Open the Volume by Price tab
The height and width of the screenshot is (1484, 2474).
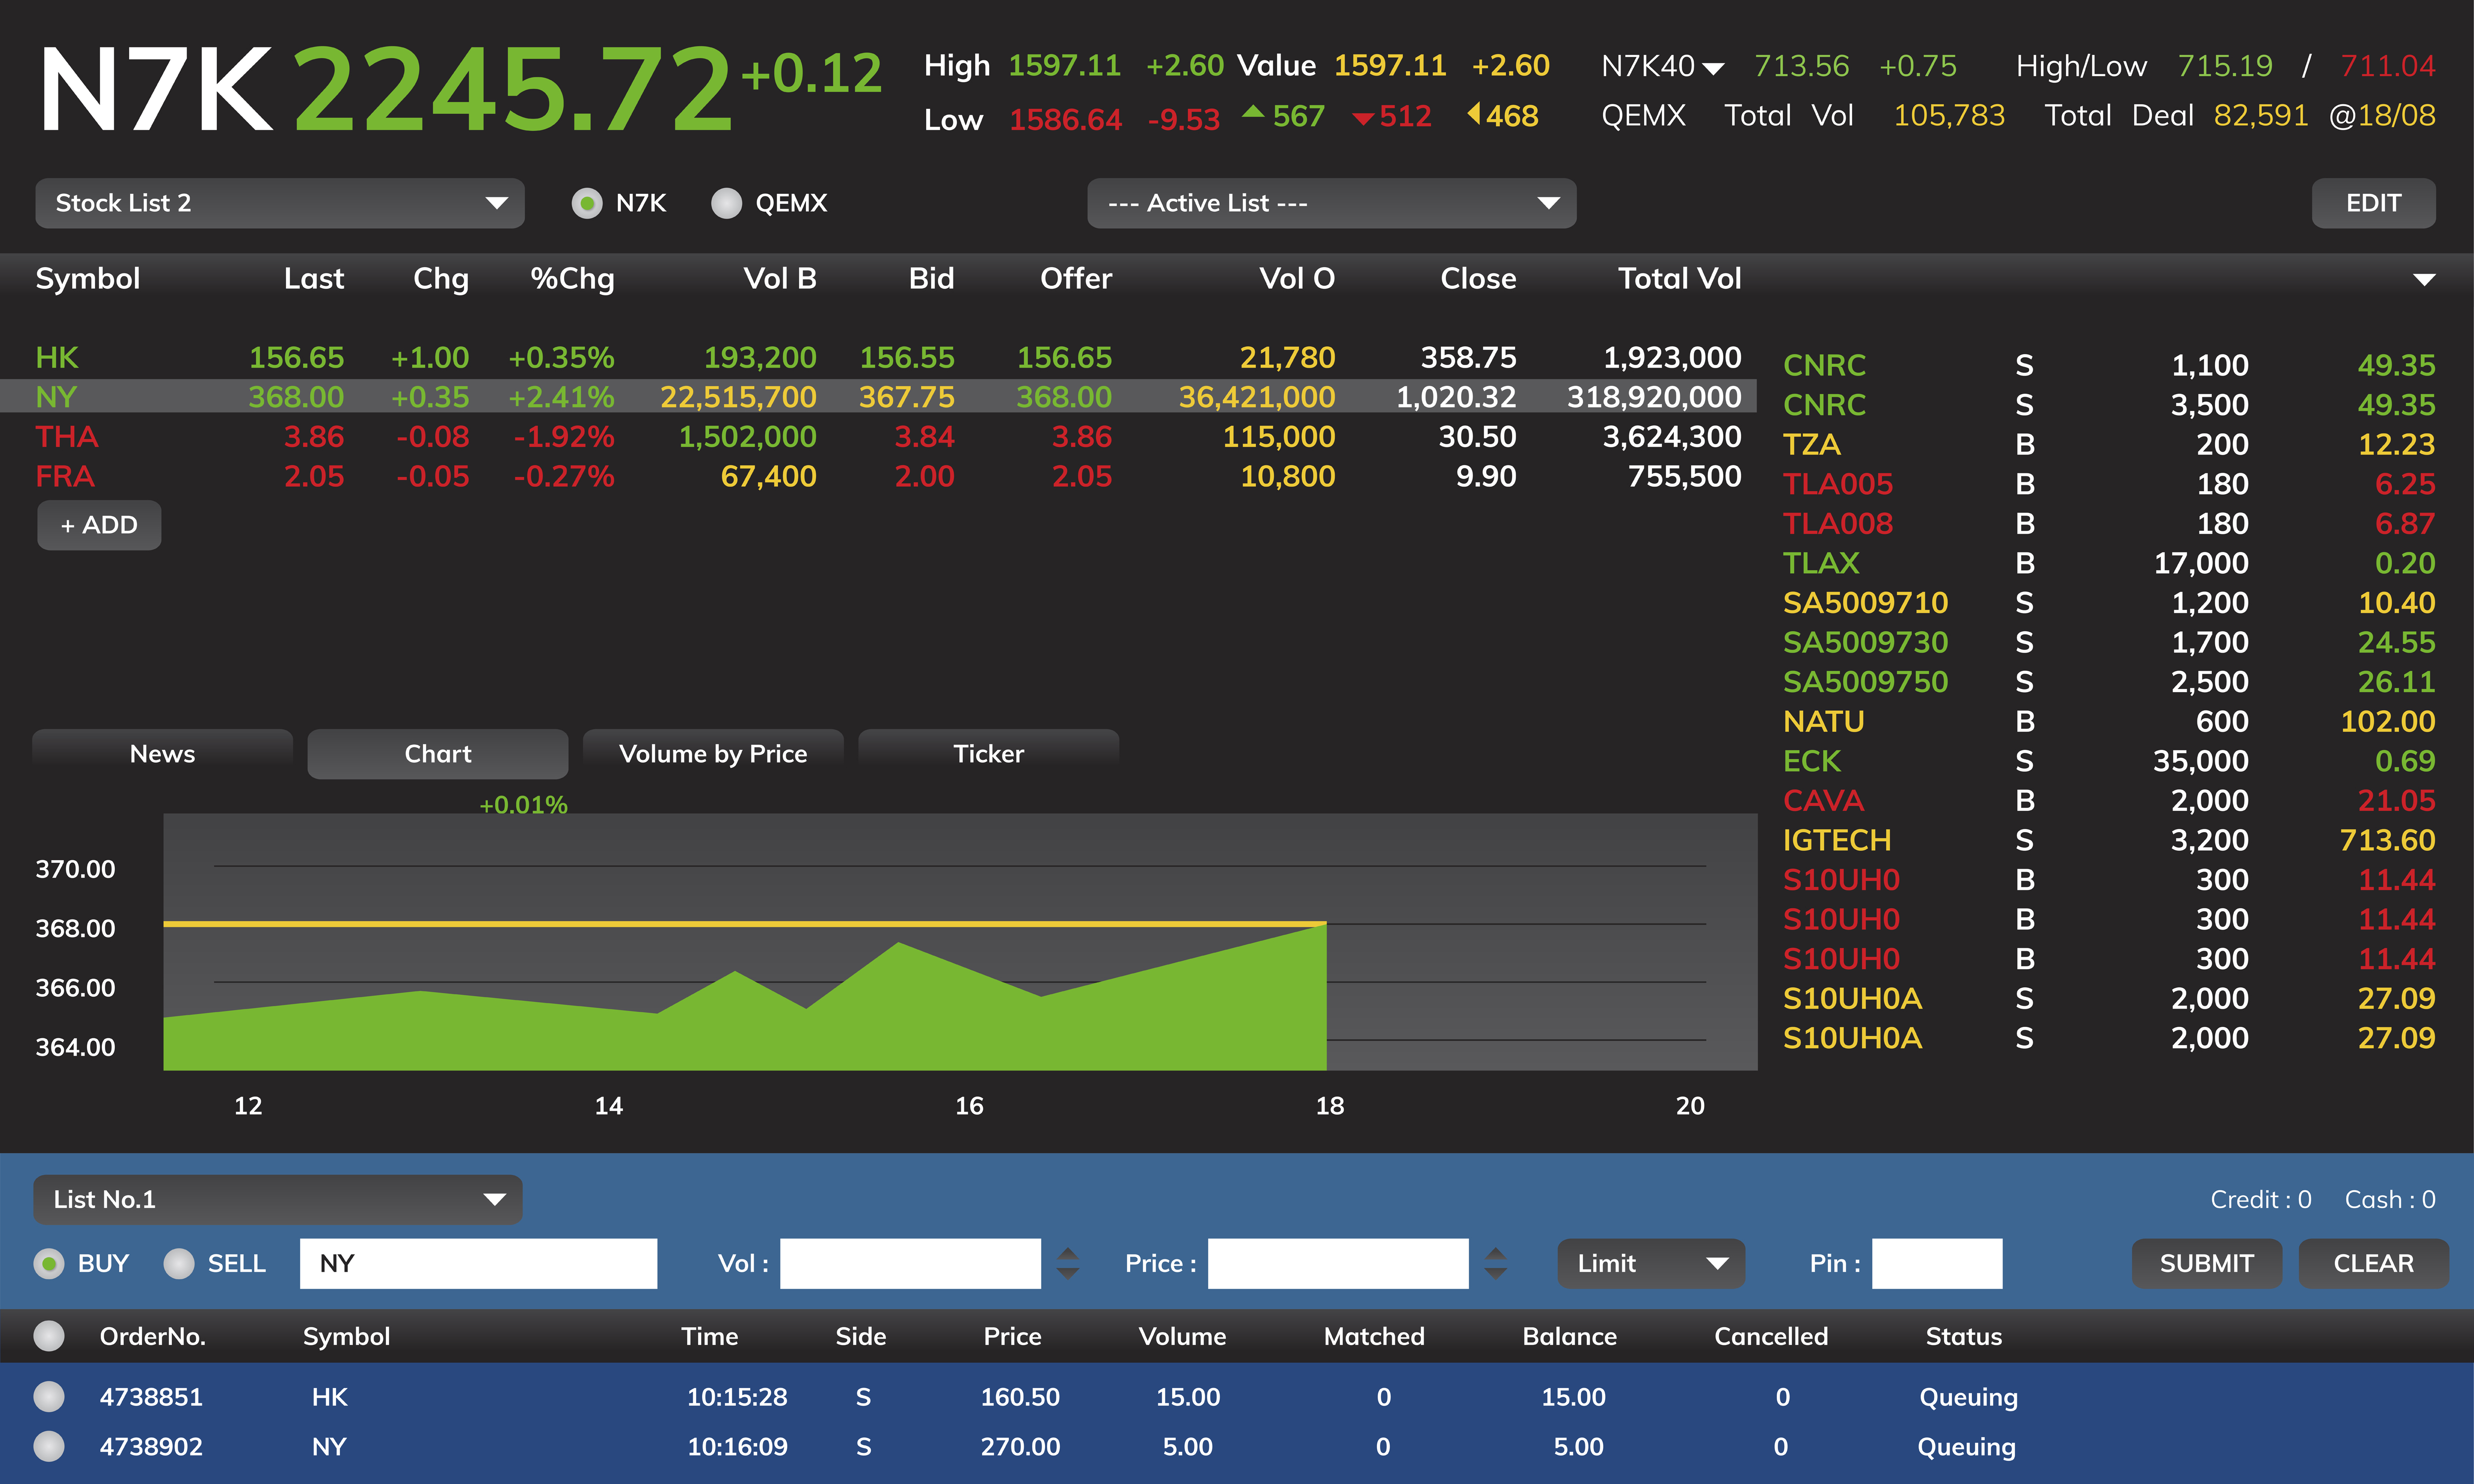coord(713,754)
